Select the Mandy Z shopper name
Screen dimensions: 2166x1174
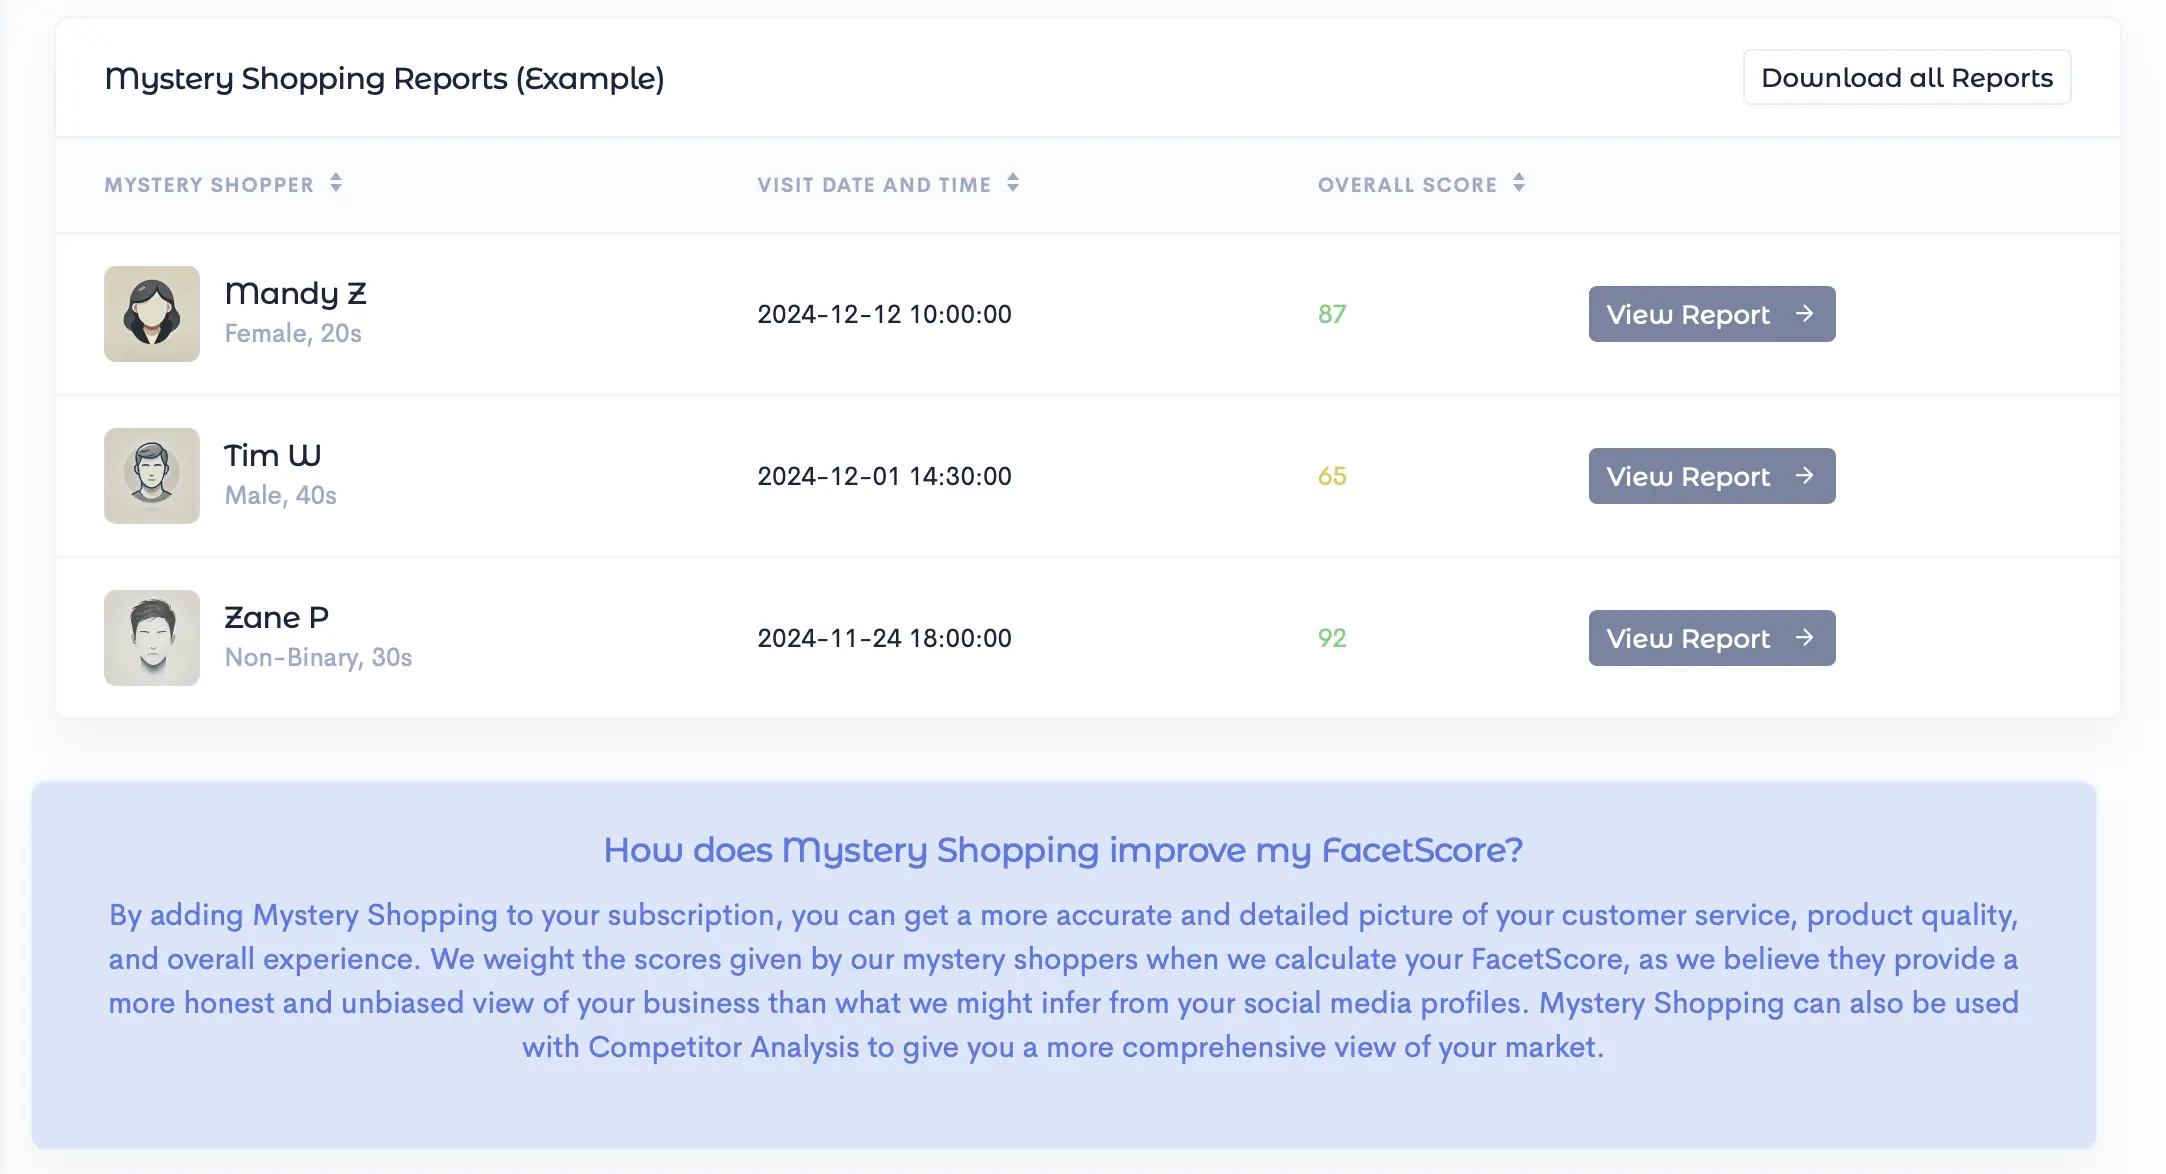[295, 293]
